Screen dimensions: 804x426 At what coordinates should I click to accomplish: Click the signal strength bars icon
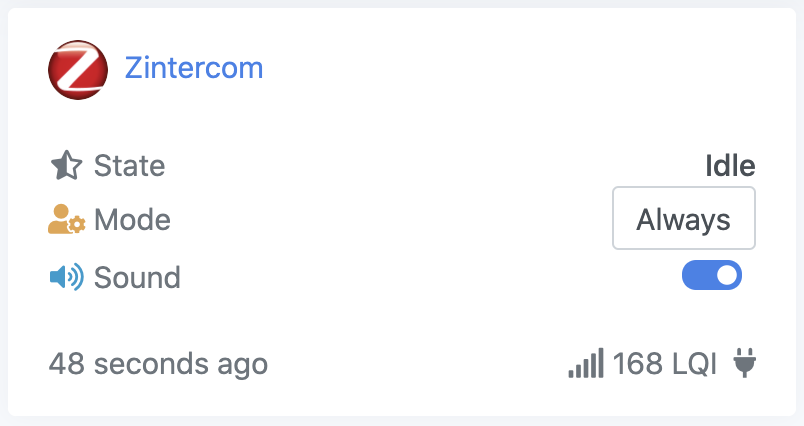pos(586,363)
